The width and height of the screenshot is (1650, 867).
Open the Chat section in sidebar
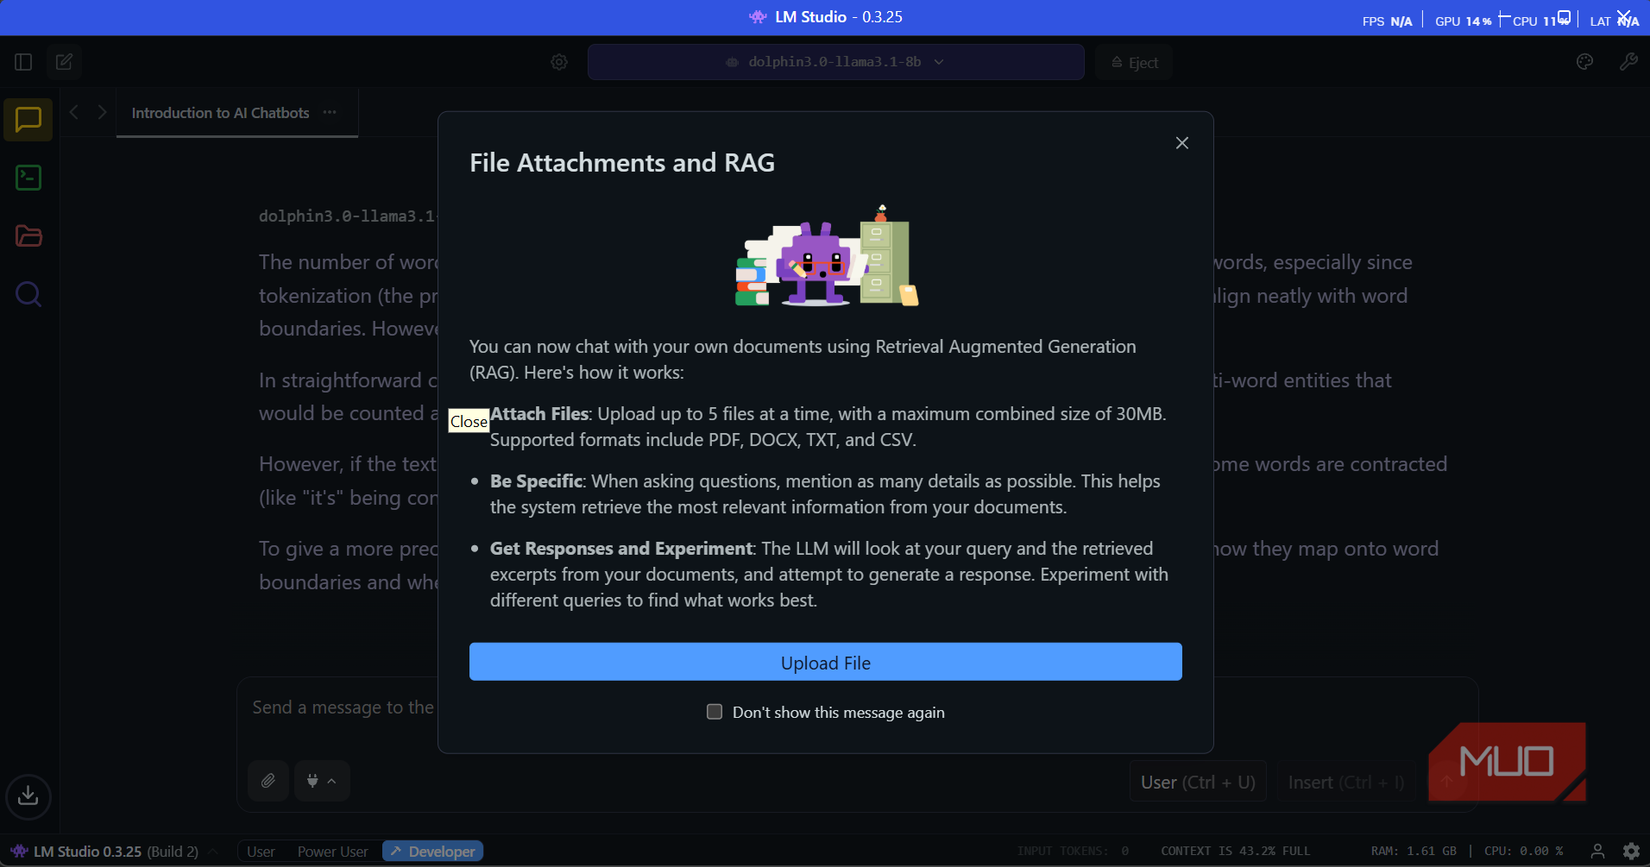click(28, 120)
